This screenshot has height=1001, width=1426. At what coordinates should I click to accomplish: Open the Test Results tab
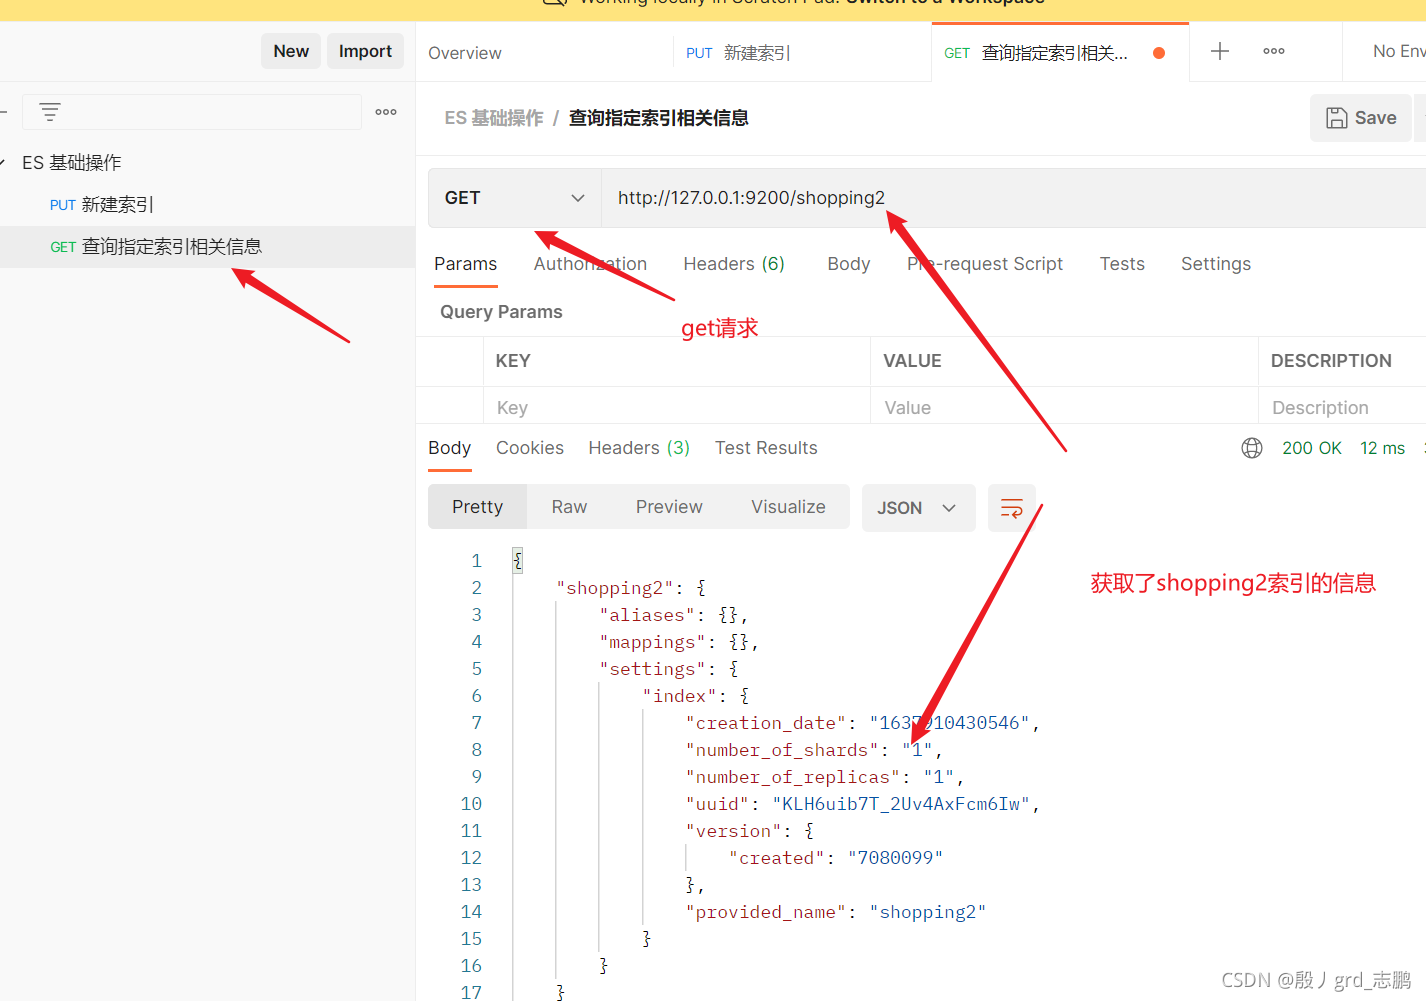tap(766, 448)
